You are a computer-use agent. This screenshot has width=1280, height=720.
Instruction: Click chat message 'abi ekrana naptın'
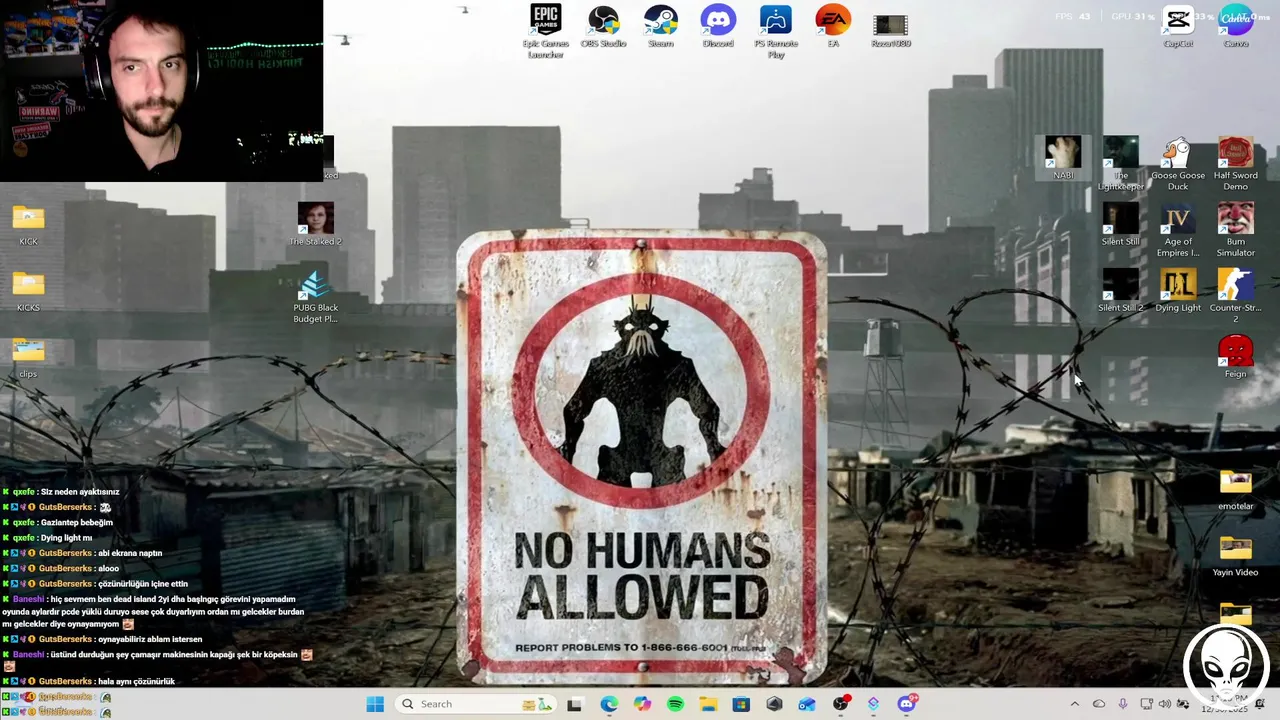click(129, 553)
